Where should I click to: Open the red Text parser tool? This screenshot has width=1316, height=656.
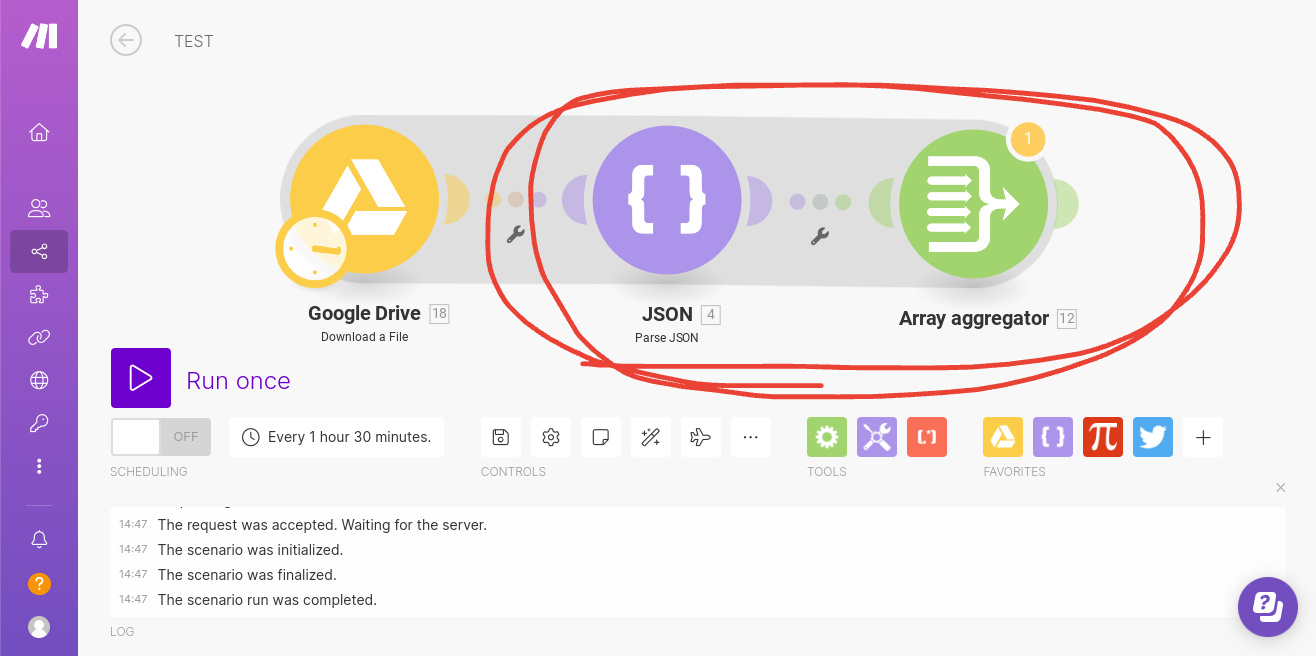pyautogui.click(x=927, y=437)
